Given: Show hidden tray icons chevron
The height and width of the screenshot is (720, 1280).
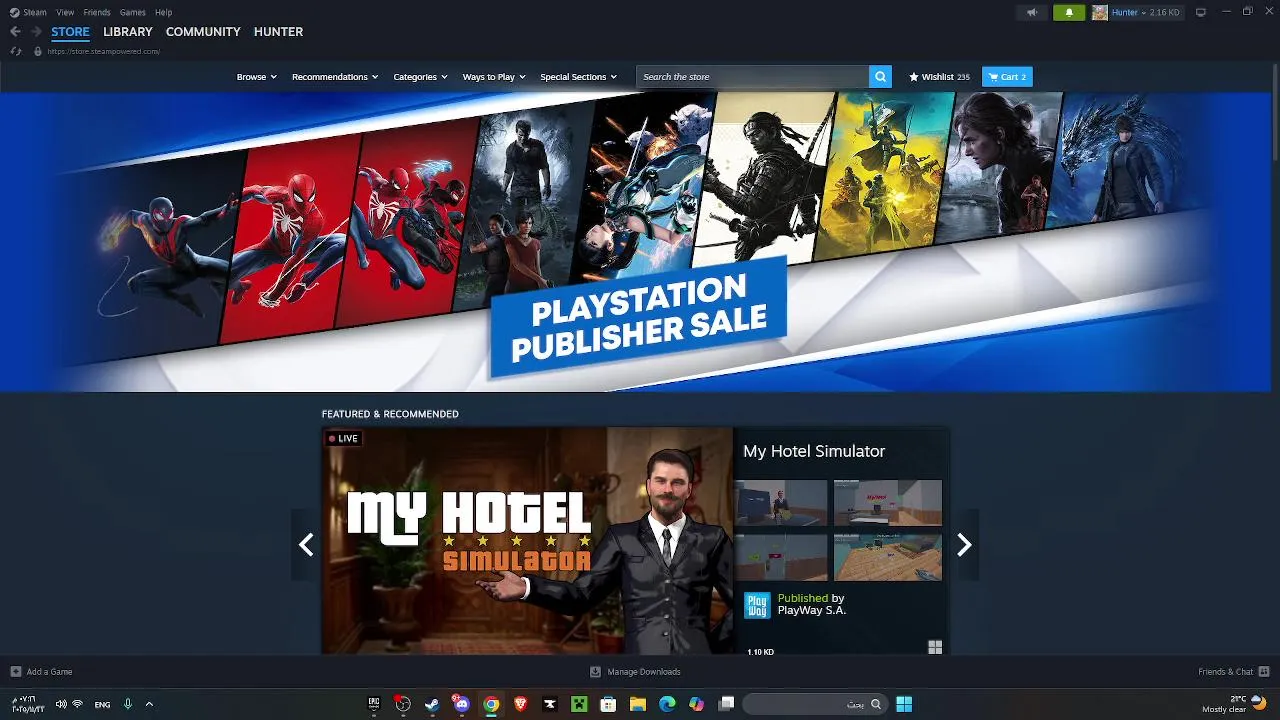Looking at the screenshot, I should click(149, 704).
